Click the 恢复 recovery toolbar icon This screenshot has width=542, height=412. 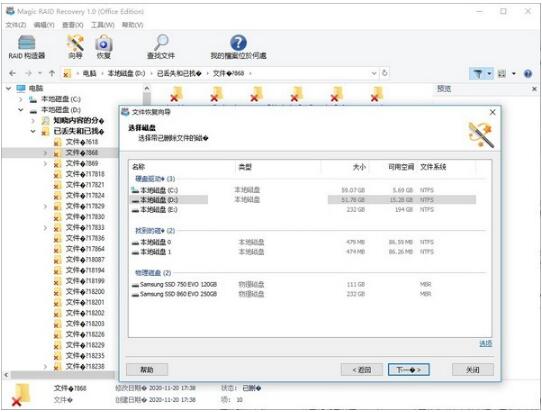click(x=103, y=47)
